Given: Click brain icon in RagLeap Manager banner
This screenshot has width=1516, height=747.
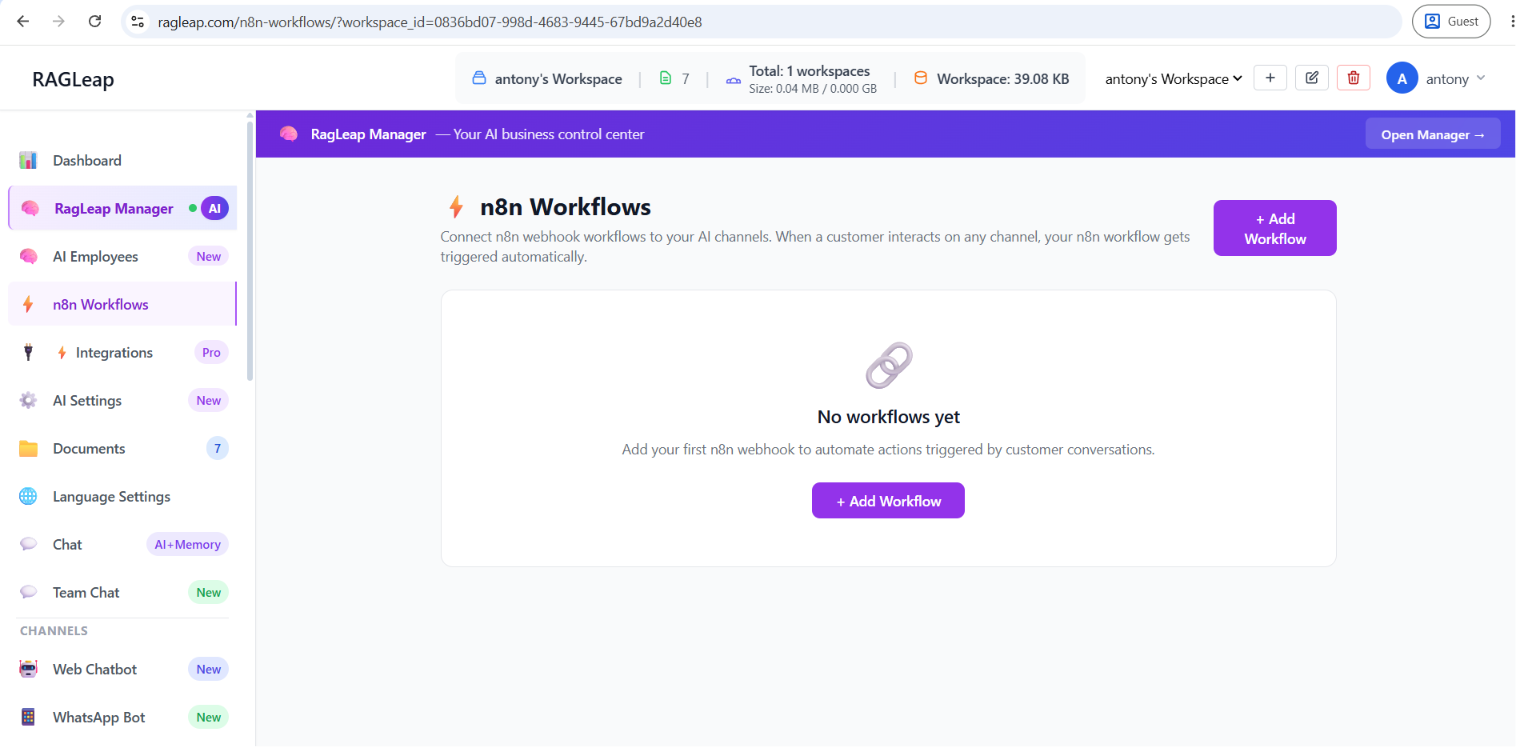Looking at the screenshot, I should coord(289,133).
